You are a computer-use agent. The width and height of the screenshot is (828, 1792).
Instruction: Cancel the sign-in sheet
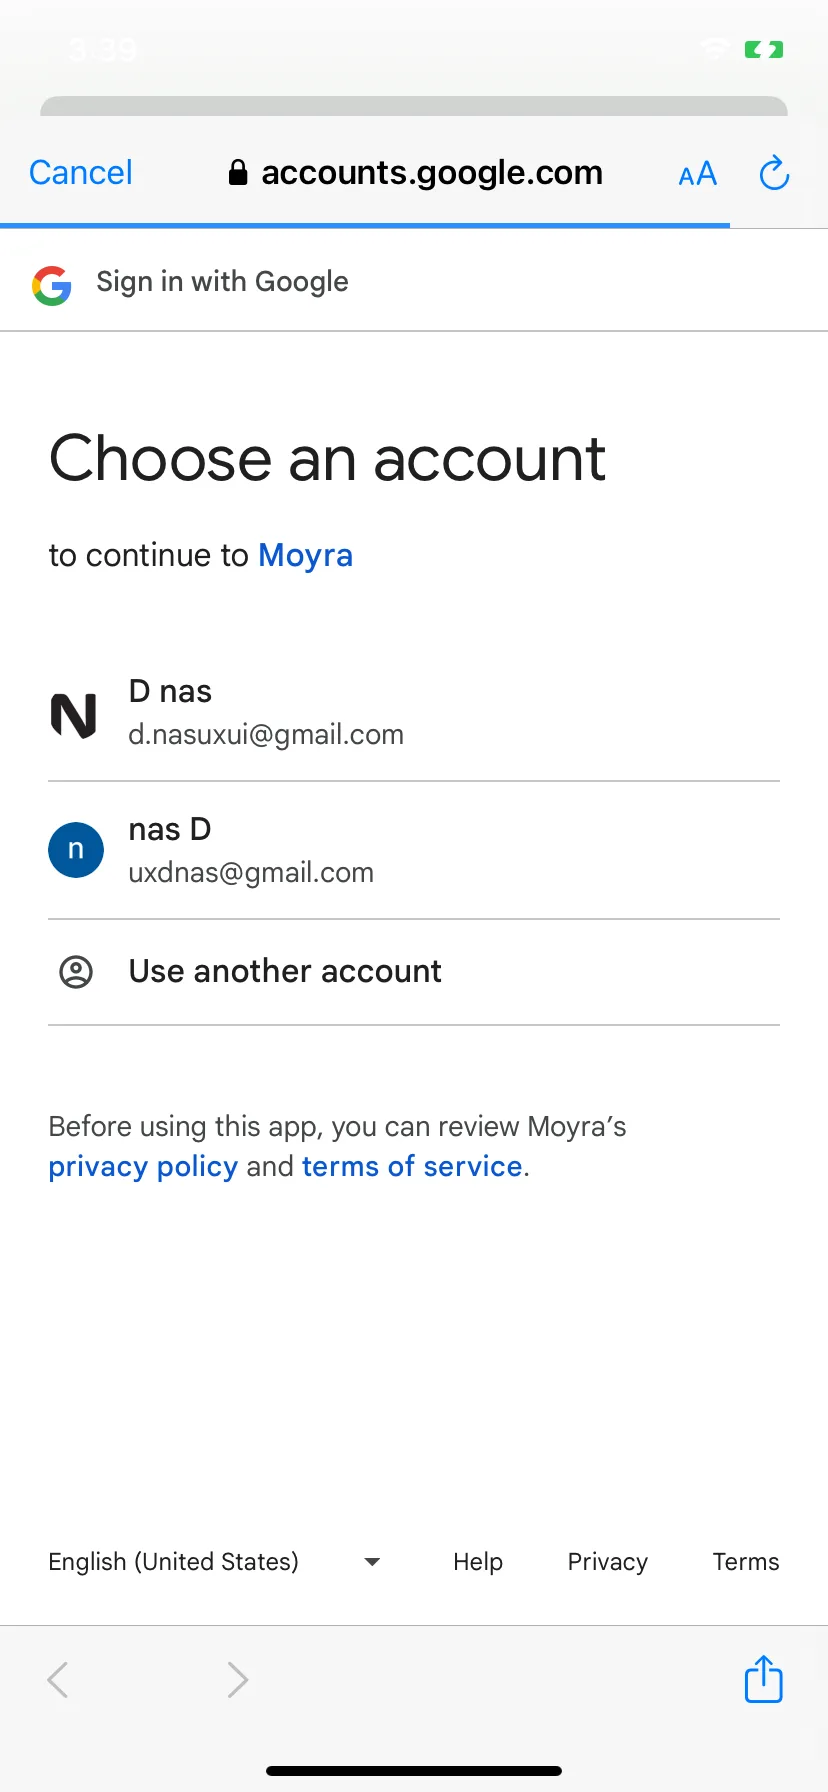point(81,173)
